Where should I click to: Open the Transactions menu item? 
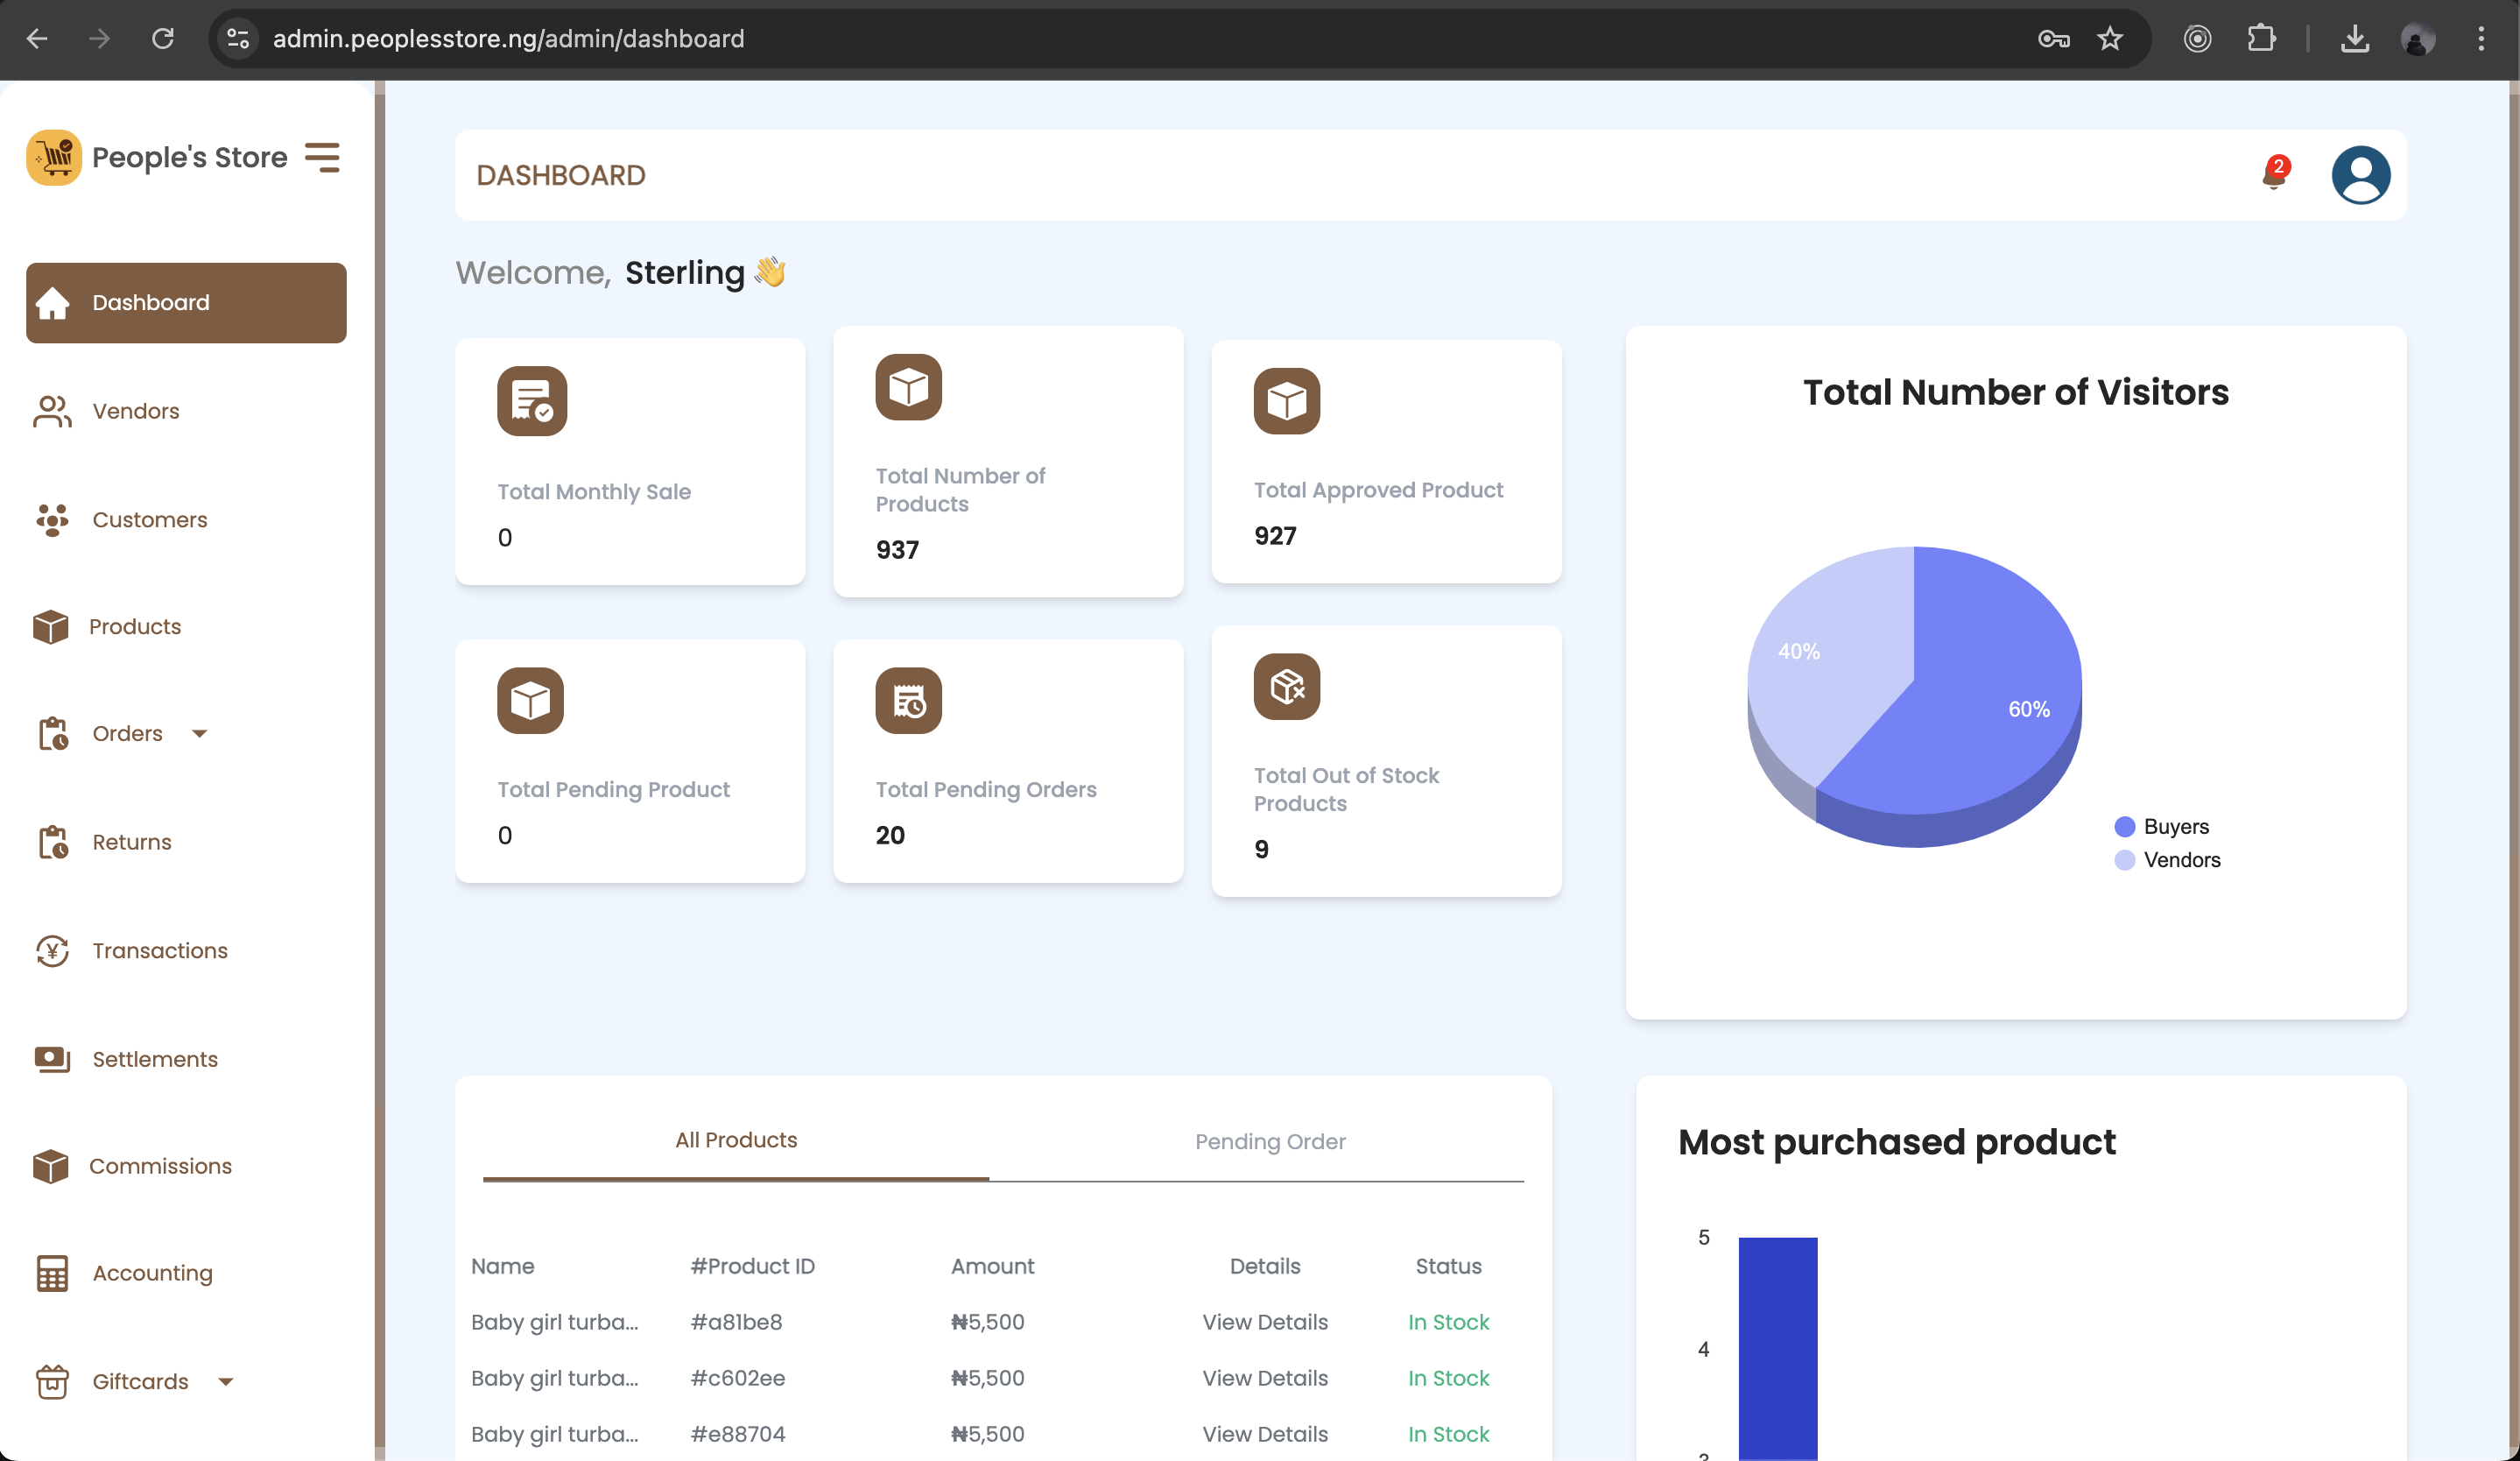point(160,950)
